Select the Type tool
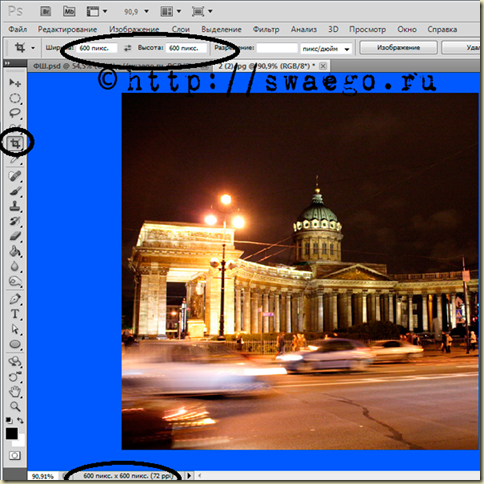 (x=15, y=314)
